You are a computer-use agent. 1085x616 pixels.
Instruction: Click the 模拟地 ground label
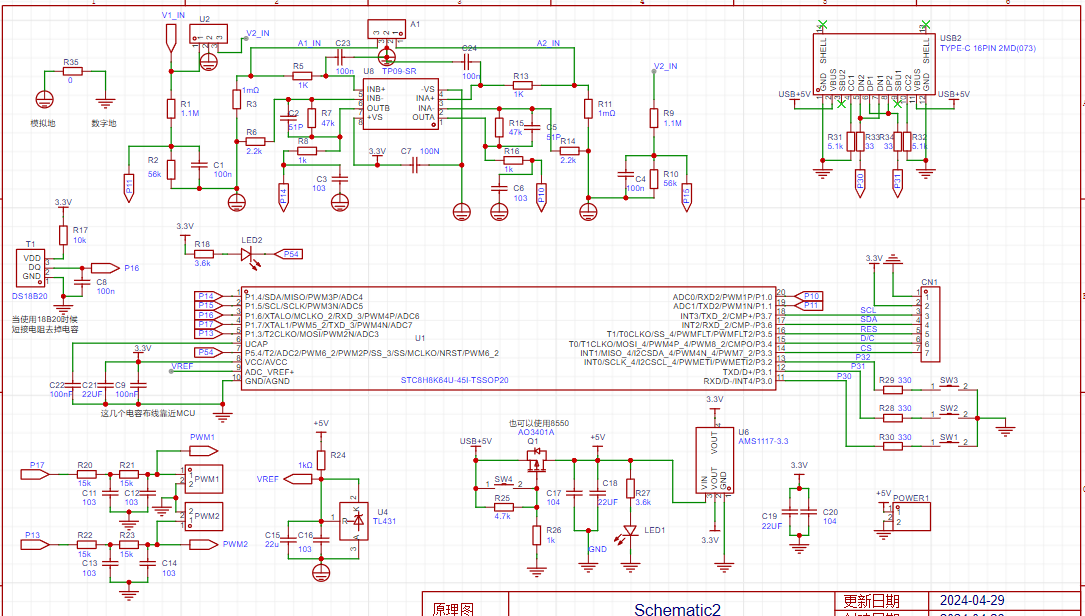click(42, 123)
